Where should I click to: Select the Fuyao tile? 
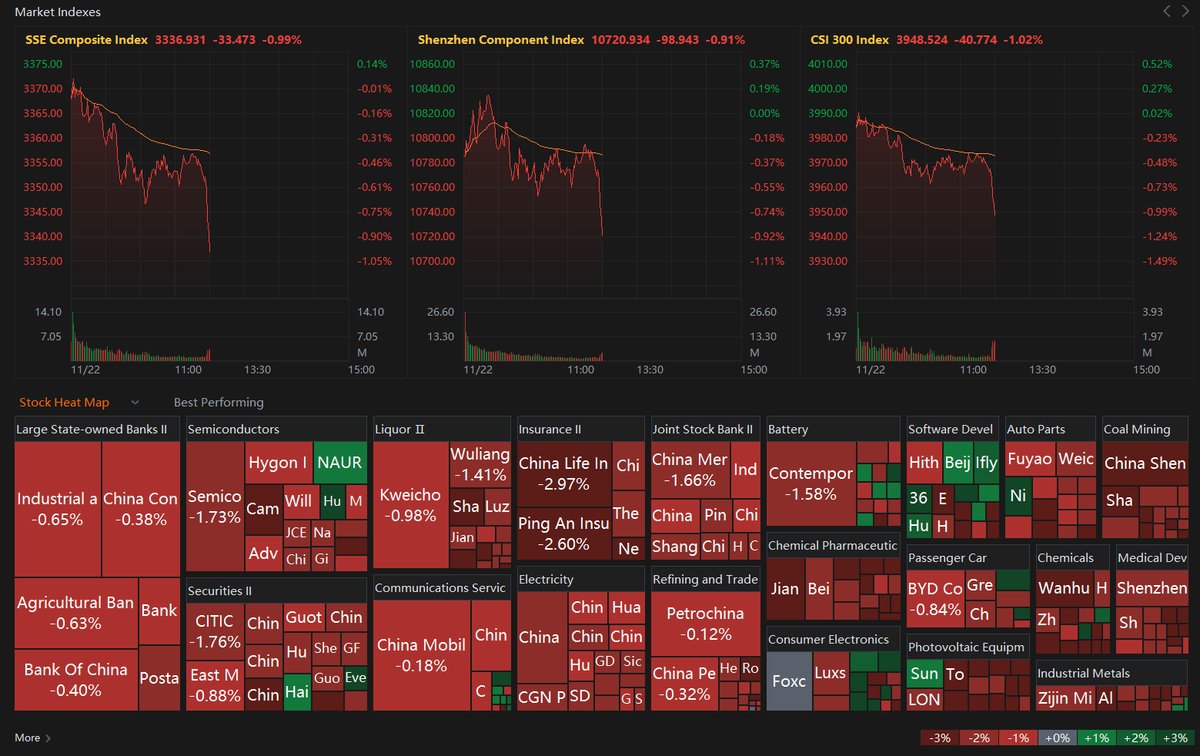click(x=1029, y=459)
